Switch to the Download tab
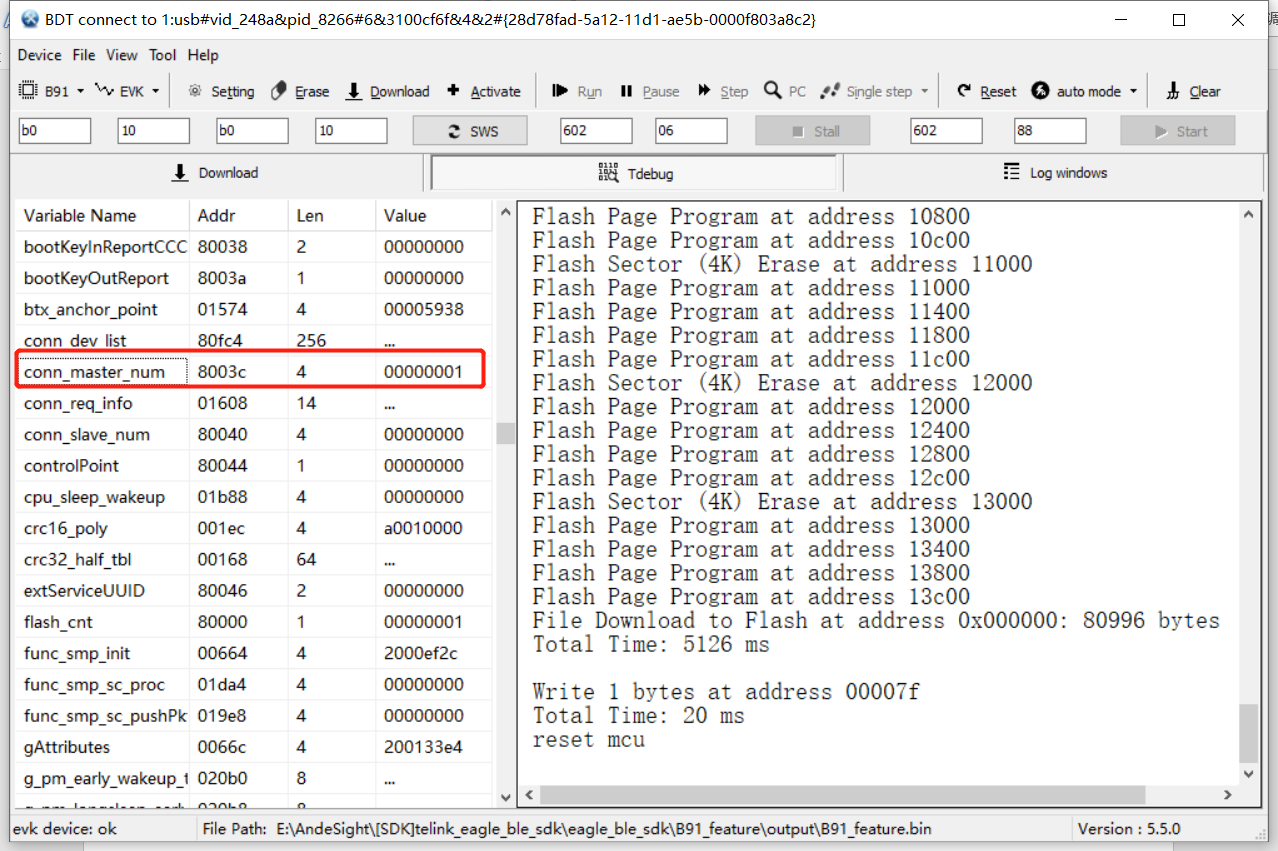The height and width of the screenshot is (851, 1278). (215, 173)
